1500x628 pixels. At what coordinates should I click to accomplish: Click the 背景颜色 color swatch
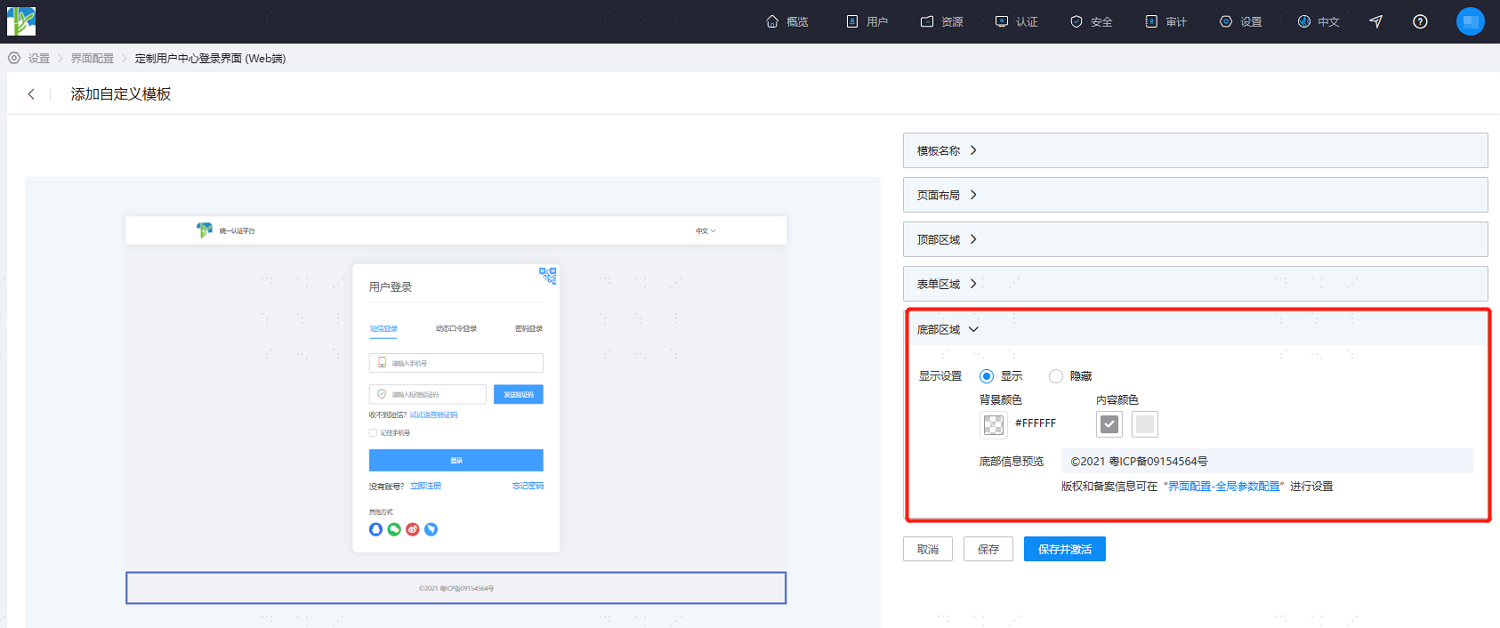coord(994,424)
